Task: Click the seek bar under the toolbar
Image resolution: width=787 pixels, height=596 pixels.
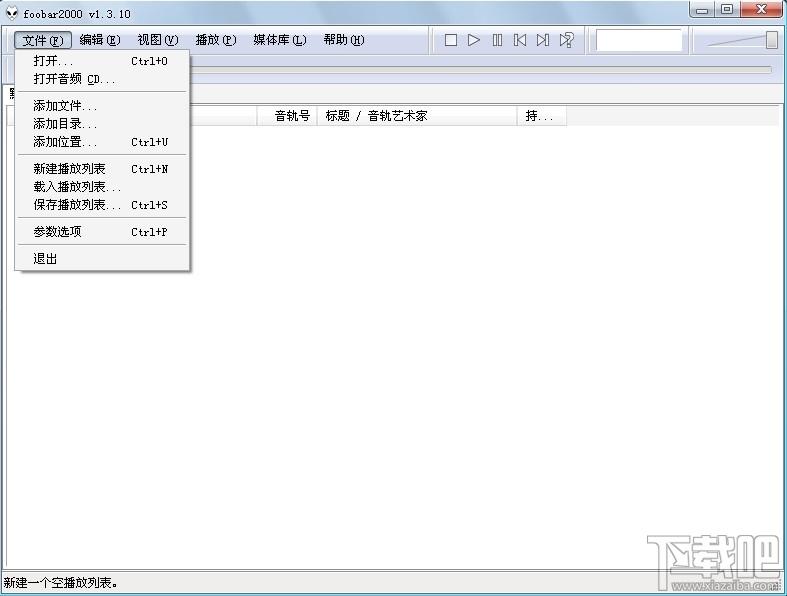Action: [x=481, y=70]
